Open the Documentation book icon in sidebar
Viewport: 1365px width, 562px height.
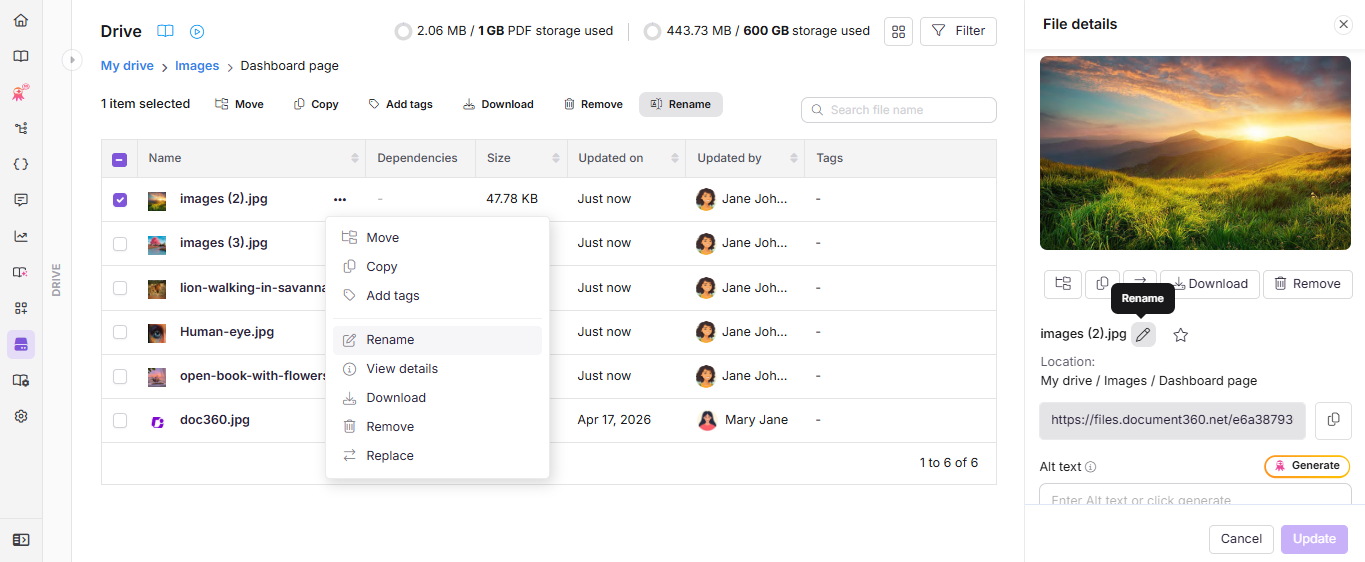[20, 56]
